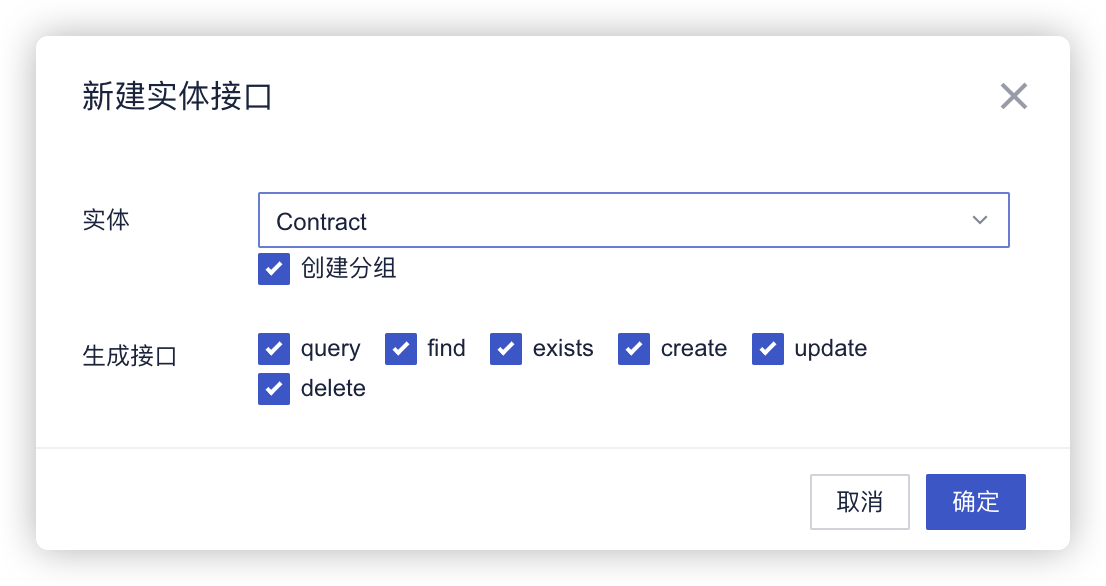Toggle the query checkbox box
The height and width of the screenshot is (586, 1106).
pos(274,349)
